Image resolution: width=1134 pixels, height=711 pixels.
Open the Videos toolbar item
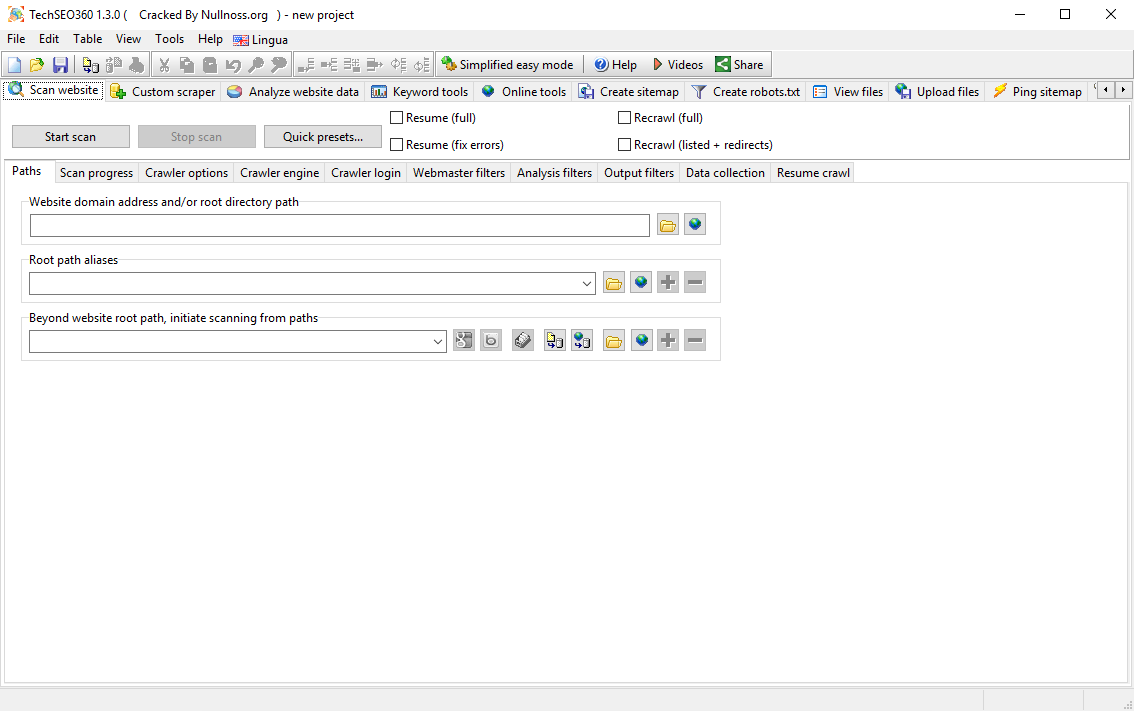[678, 65]
